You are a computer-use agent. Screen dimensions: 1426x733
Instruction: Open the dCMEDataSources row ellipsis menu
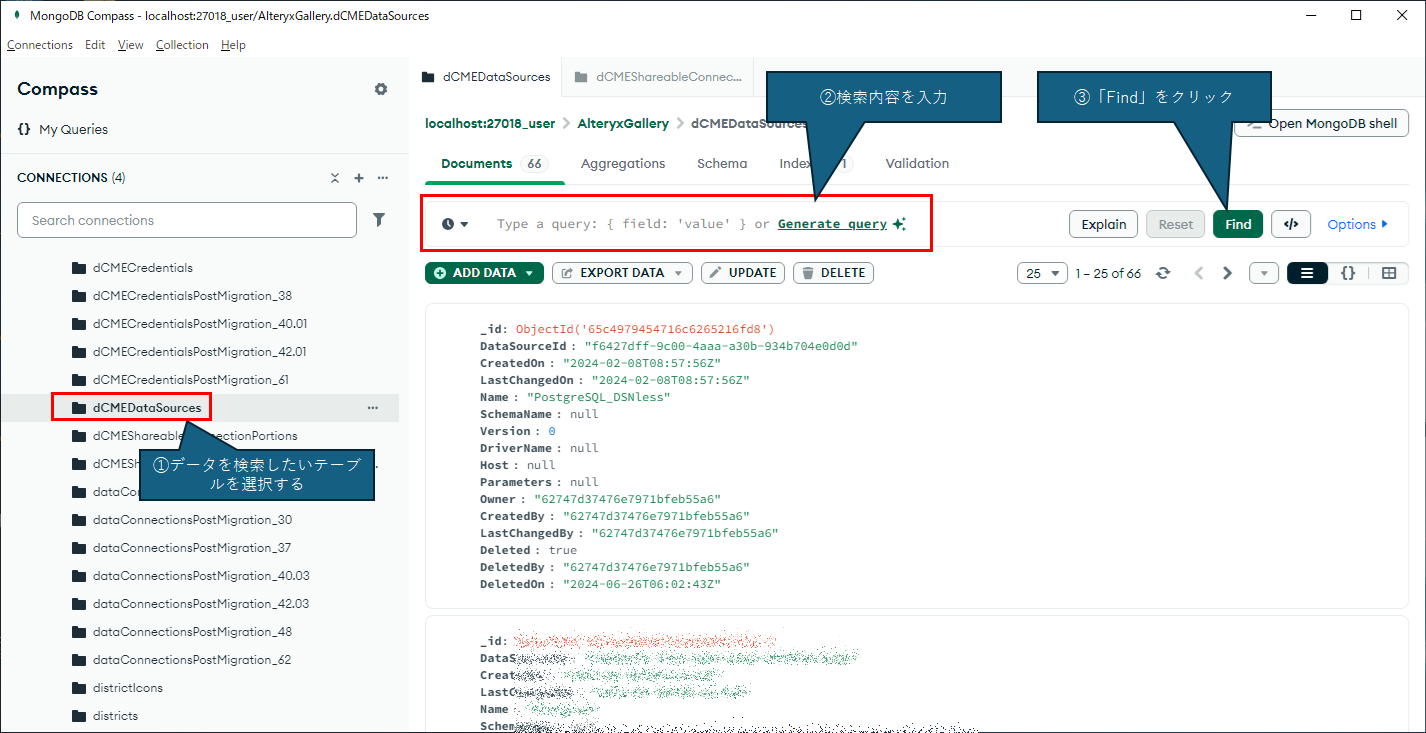[x=372, y=408]
